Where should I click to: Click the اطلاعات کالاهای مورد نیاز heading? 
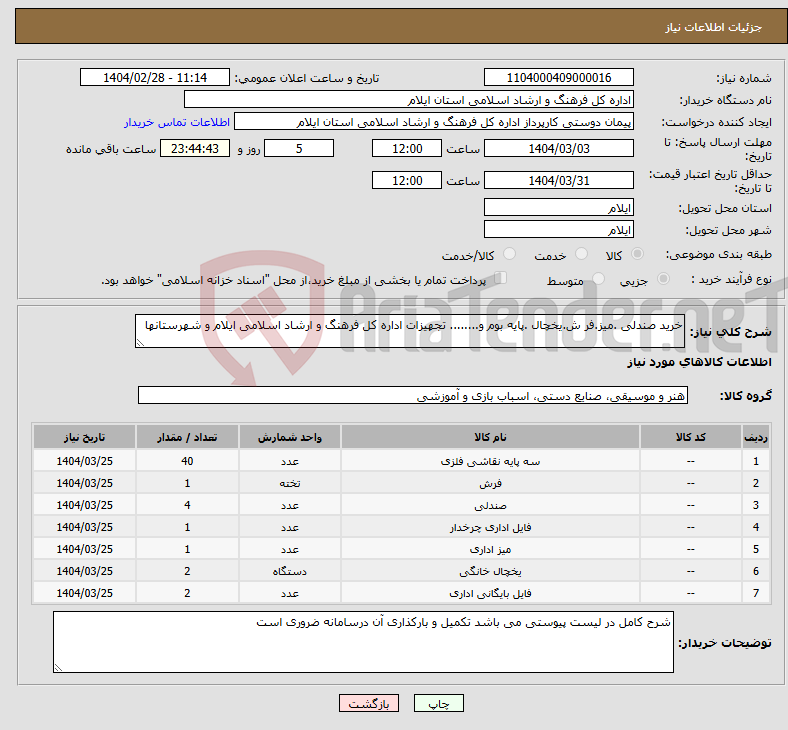(699, 362)
